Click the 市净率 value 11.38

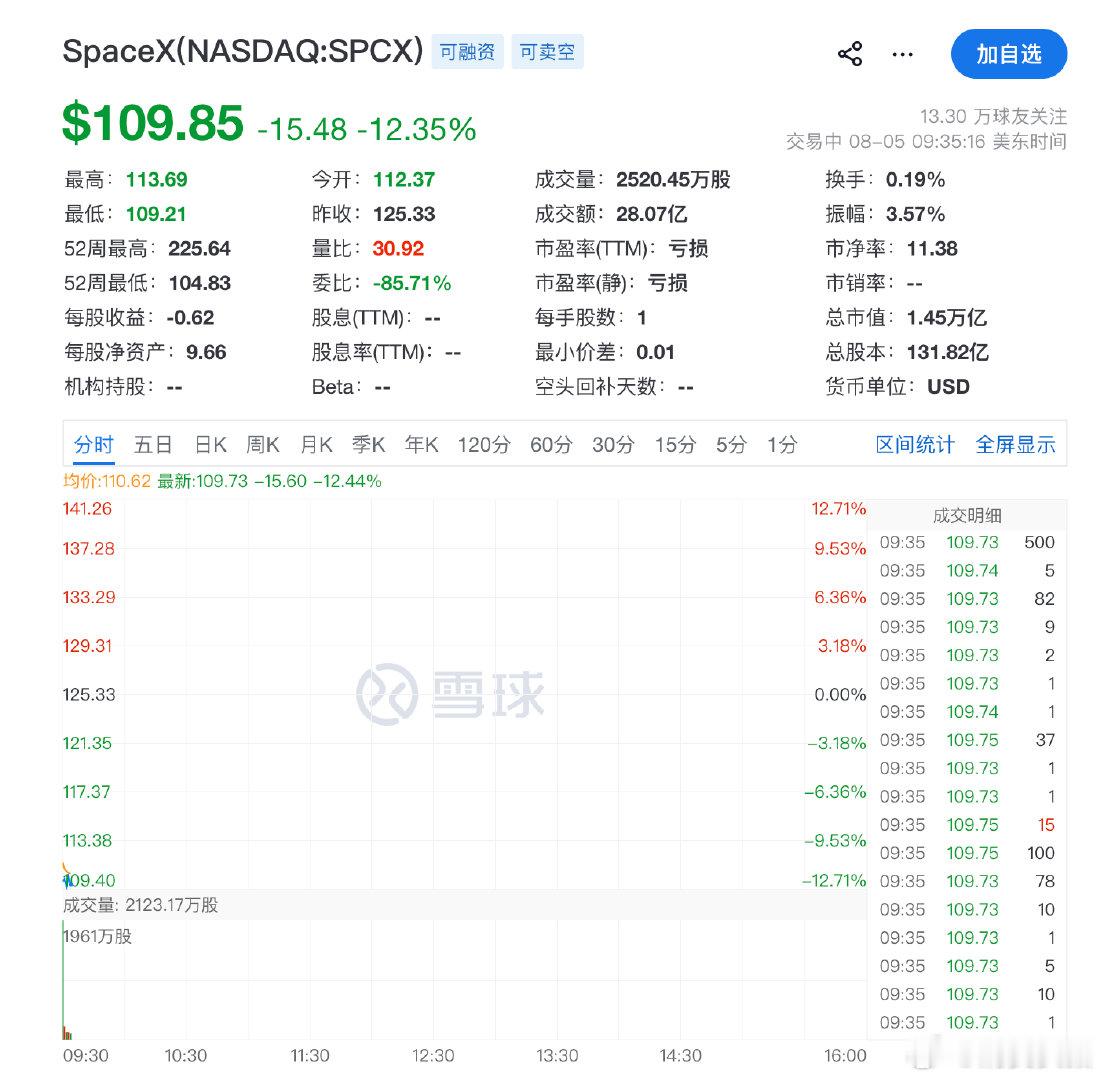[932, 249]
